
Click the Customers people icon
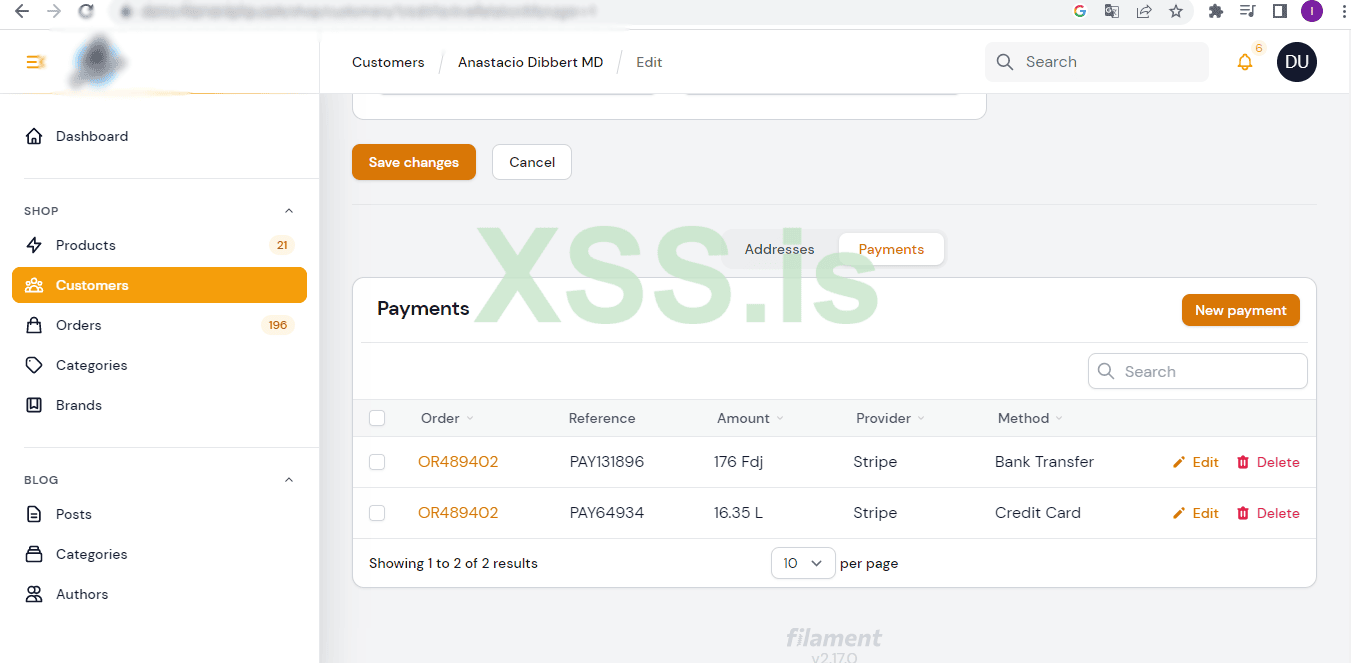34,285
